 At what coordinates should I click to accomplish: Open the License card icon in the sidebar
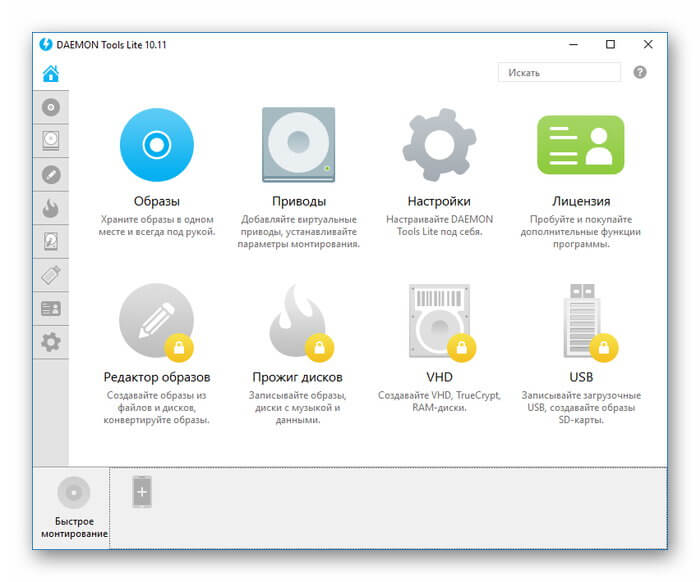coord(51,308)
